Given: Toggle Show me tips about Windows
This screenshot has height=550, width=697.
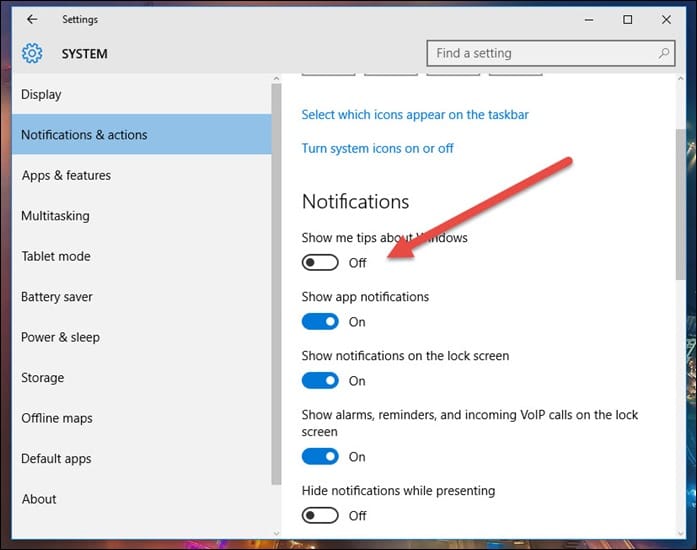Looking at the screenshot, I should (320, 262).
